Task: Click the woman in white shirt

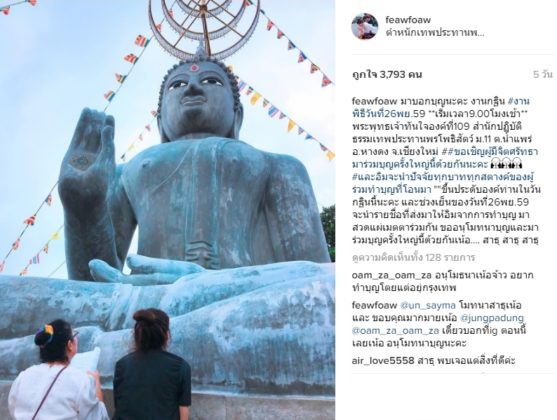Action: click(57, 371)
